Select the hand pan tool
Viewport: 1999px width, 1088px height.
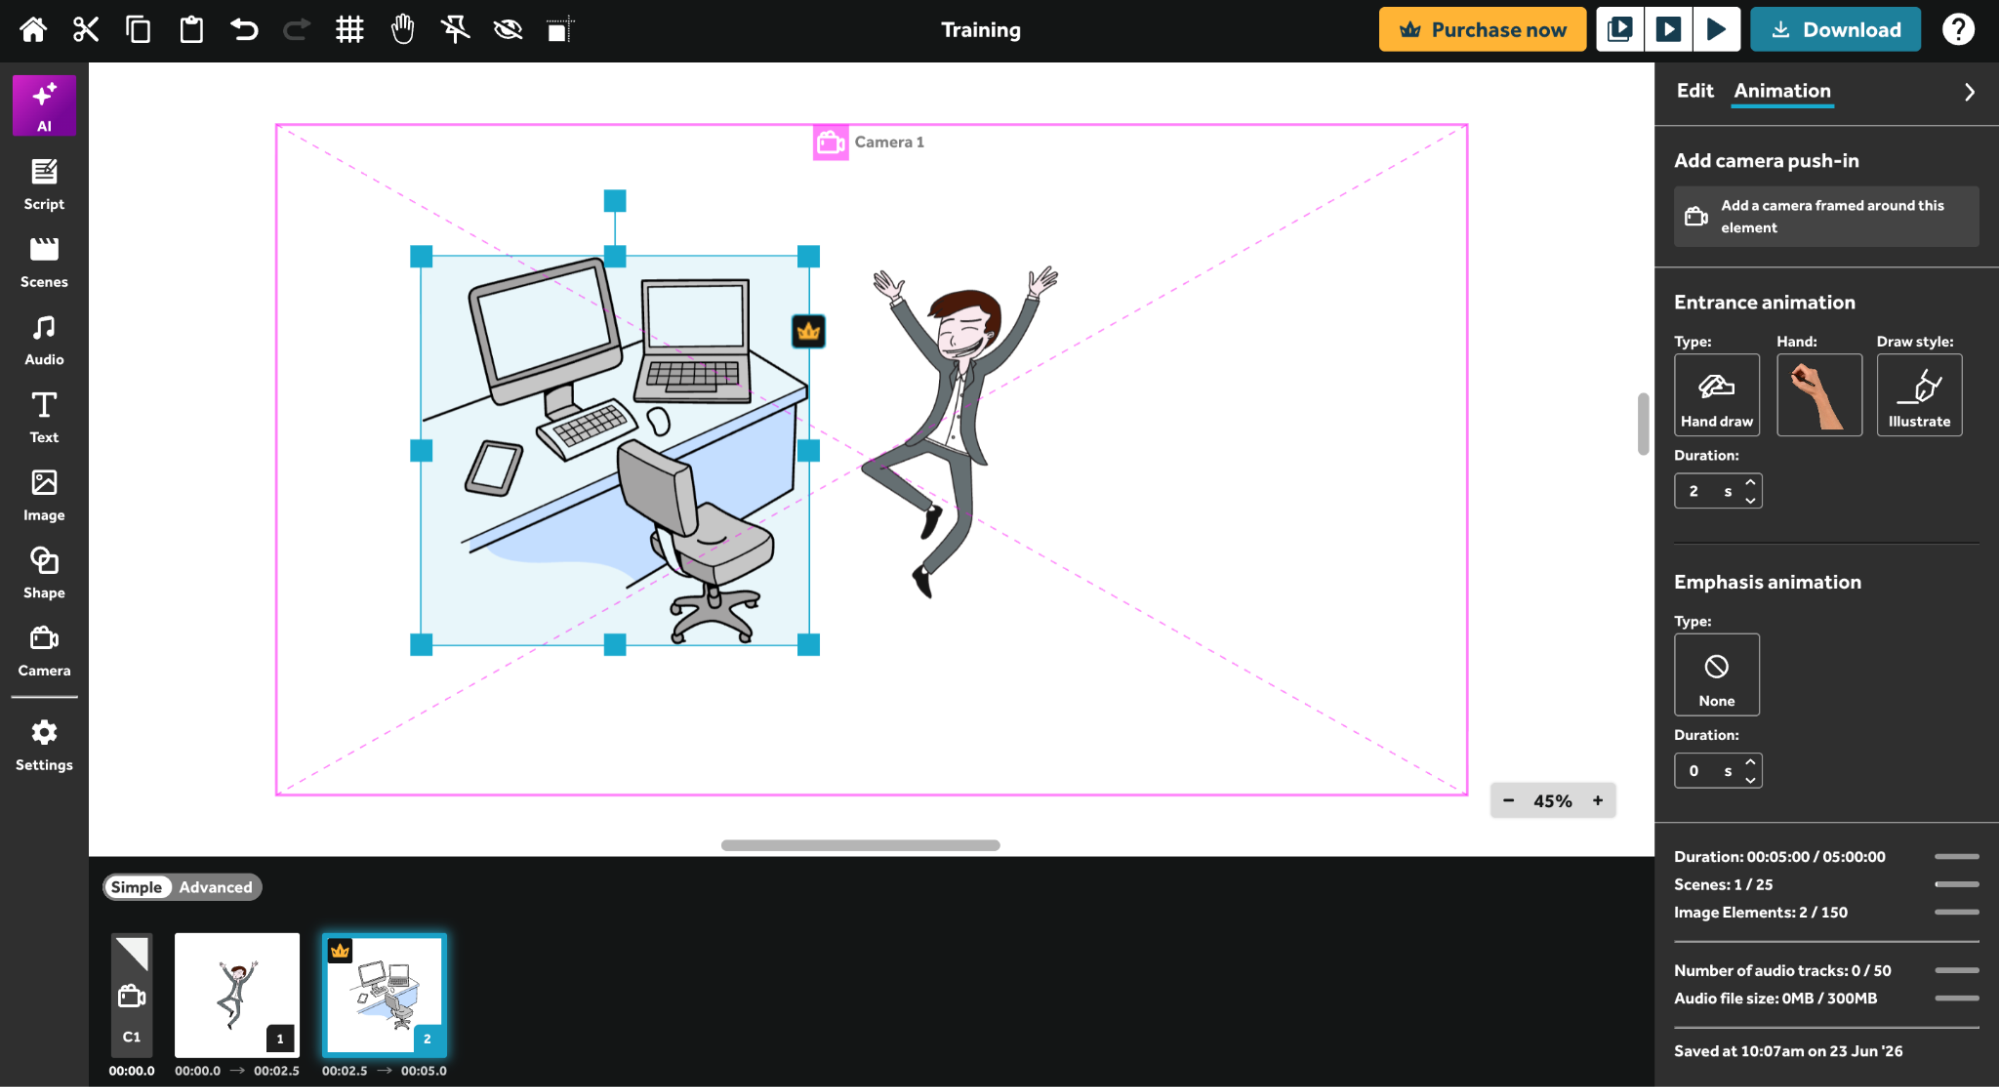pos(402,30)
